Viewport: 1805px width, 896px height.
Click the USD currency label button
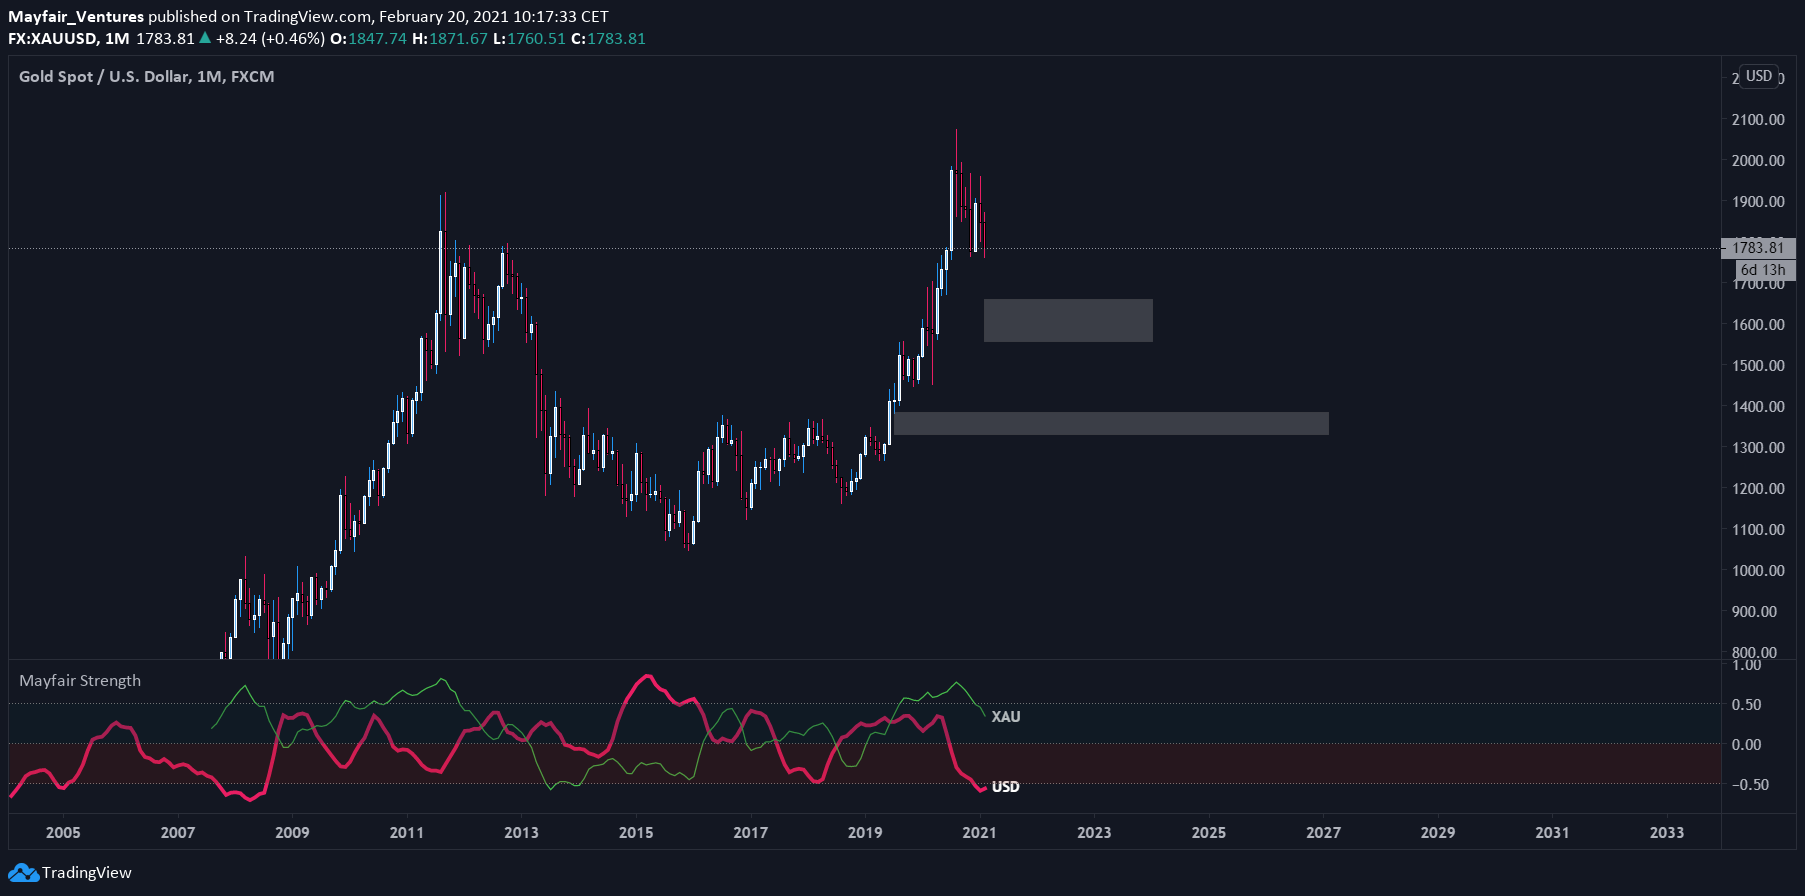click(x=1759, y=76)
